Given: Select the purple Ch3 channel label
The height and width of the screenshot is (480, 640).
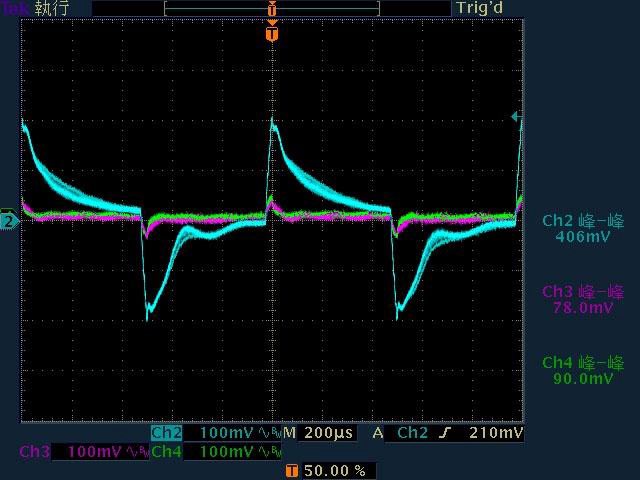Looking at the screenshot, I should click(34, 452).
